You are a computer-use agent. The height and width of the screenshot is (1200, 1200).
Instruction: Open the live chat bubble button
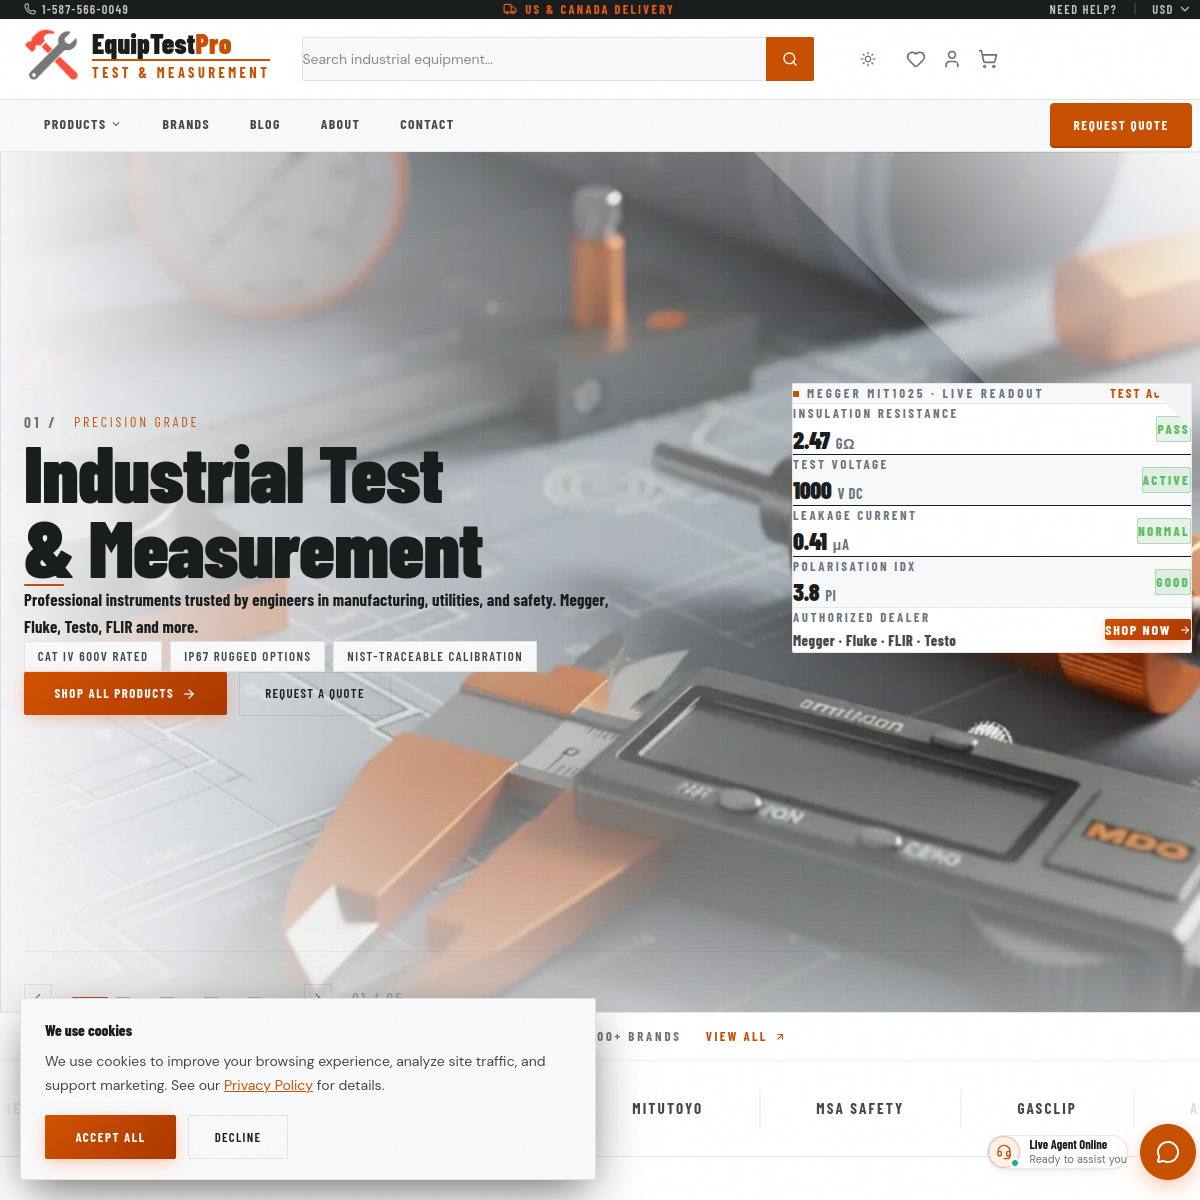pyautogui.click(x=1168, y=1152)
